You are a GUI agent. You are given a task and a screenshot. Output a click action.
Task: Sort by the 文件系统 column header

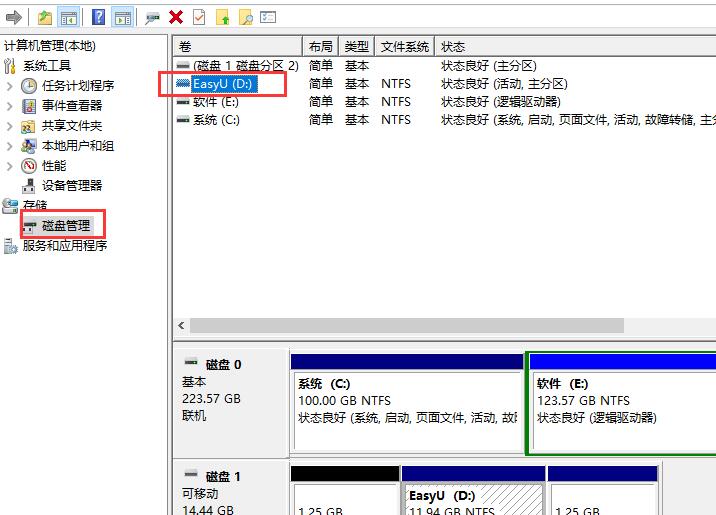pyautogui.click(x=405, y=47)
